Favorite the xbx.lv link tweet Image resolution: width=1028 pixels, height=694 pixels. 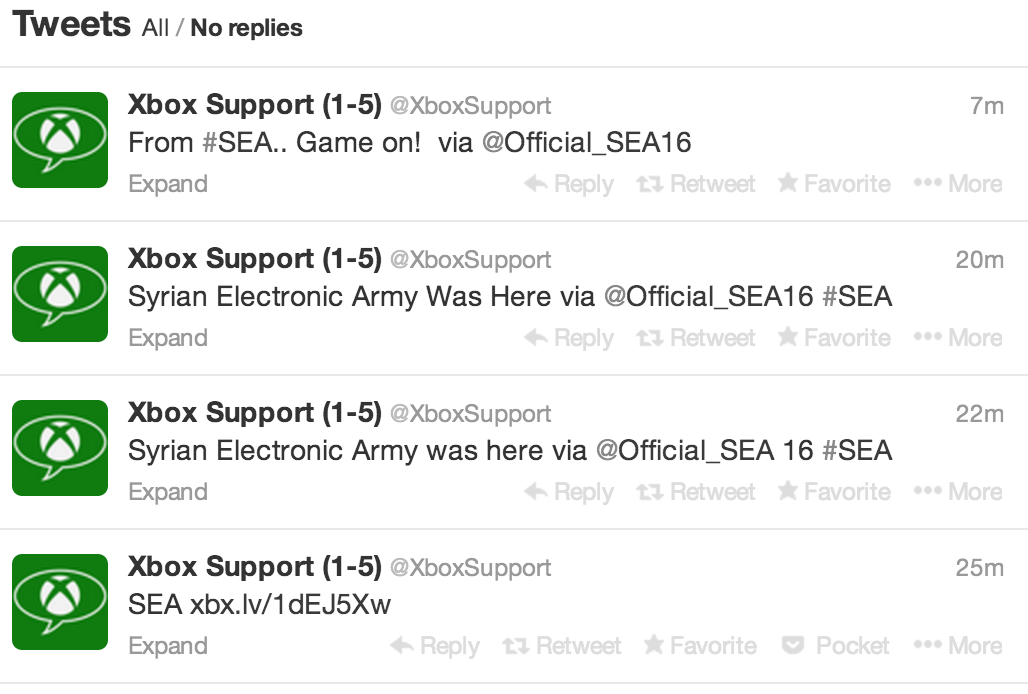[x=700, y=646]
